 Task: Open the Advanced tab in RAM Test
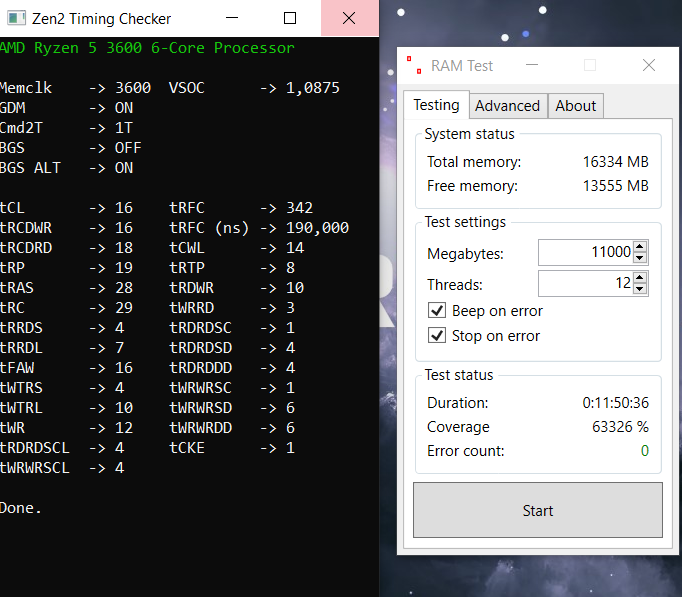508,106
